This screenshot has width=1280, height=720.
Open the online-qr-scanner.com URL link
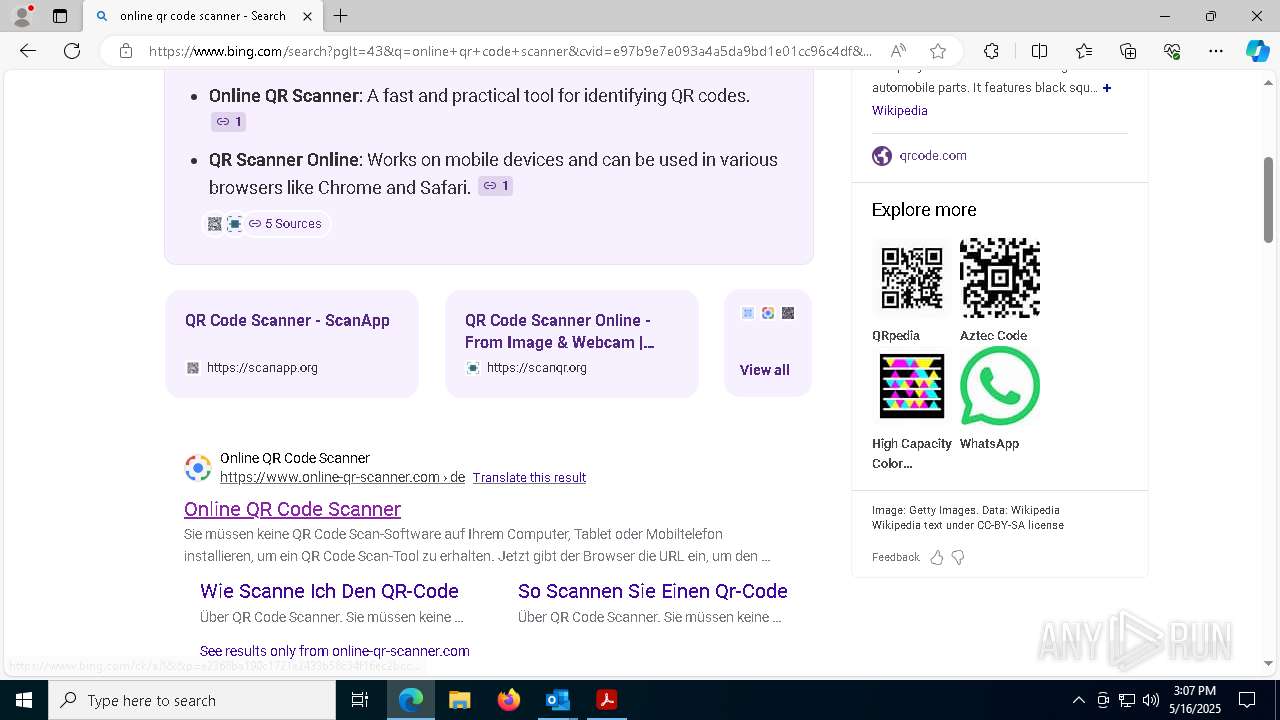click(x=342, y=478)
